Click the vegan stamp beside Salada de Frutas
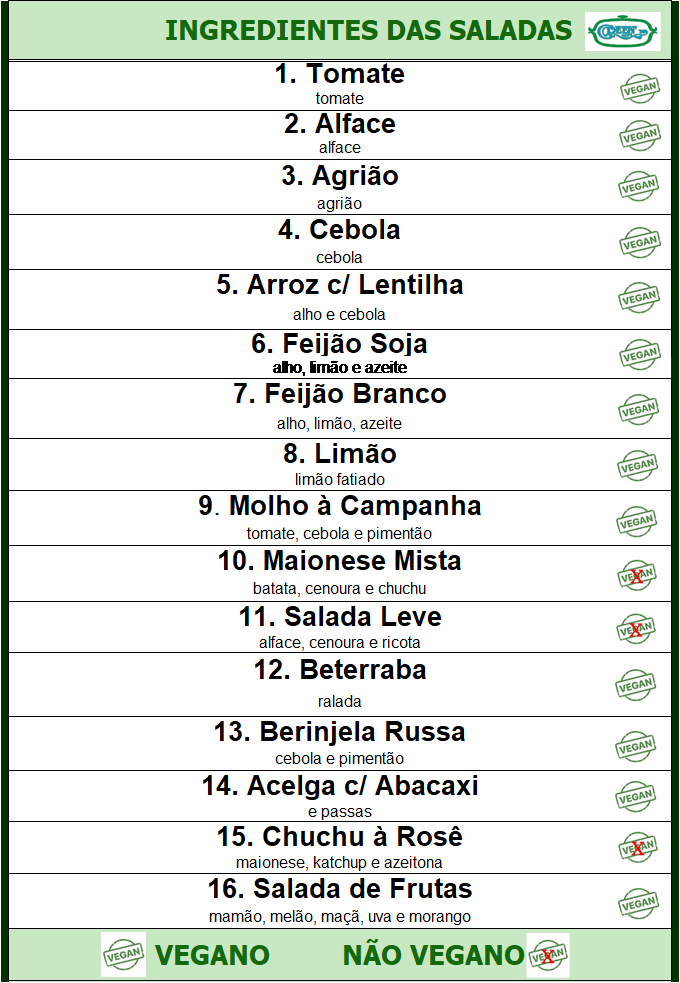Screen dimensions: 680x983 click(x=639, y=903)
